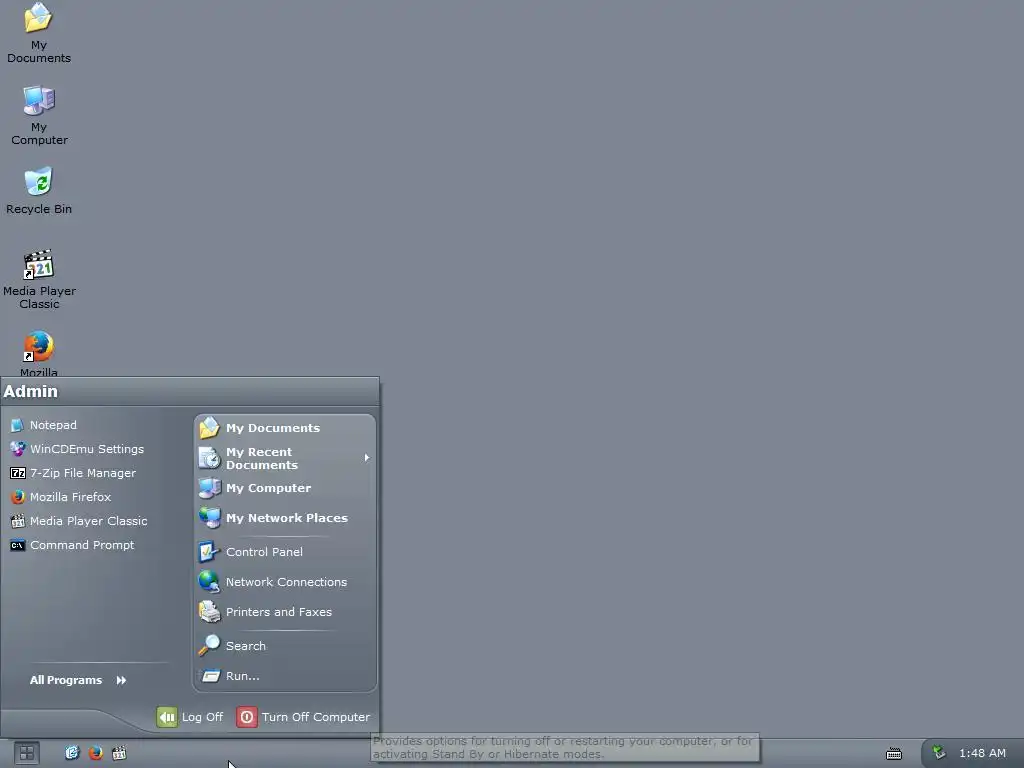Click the Search magnifier icon

tap(209, 645)
